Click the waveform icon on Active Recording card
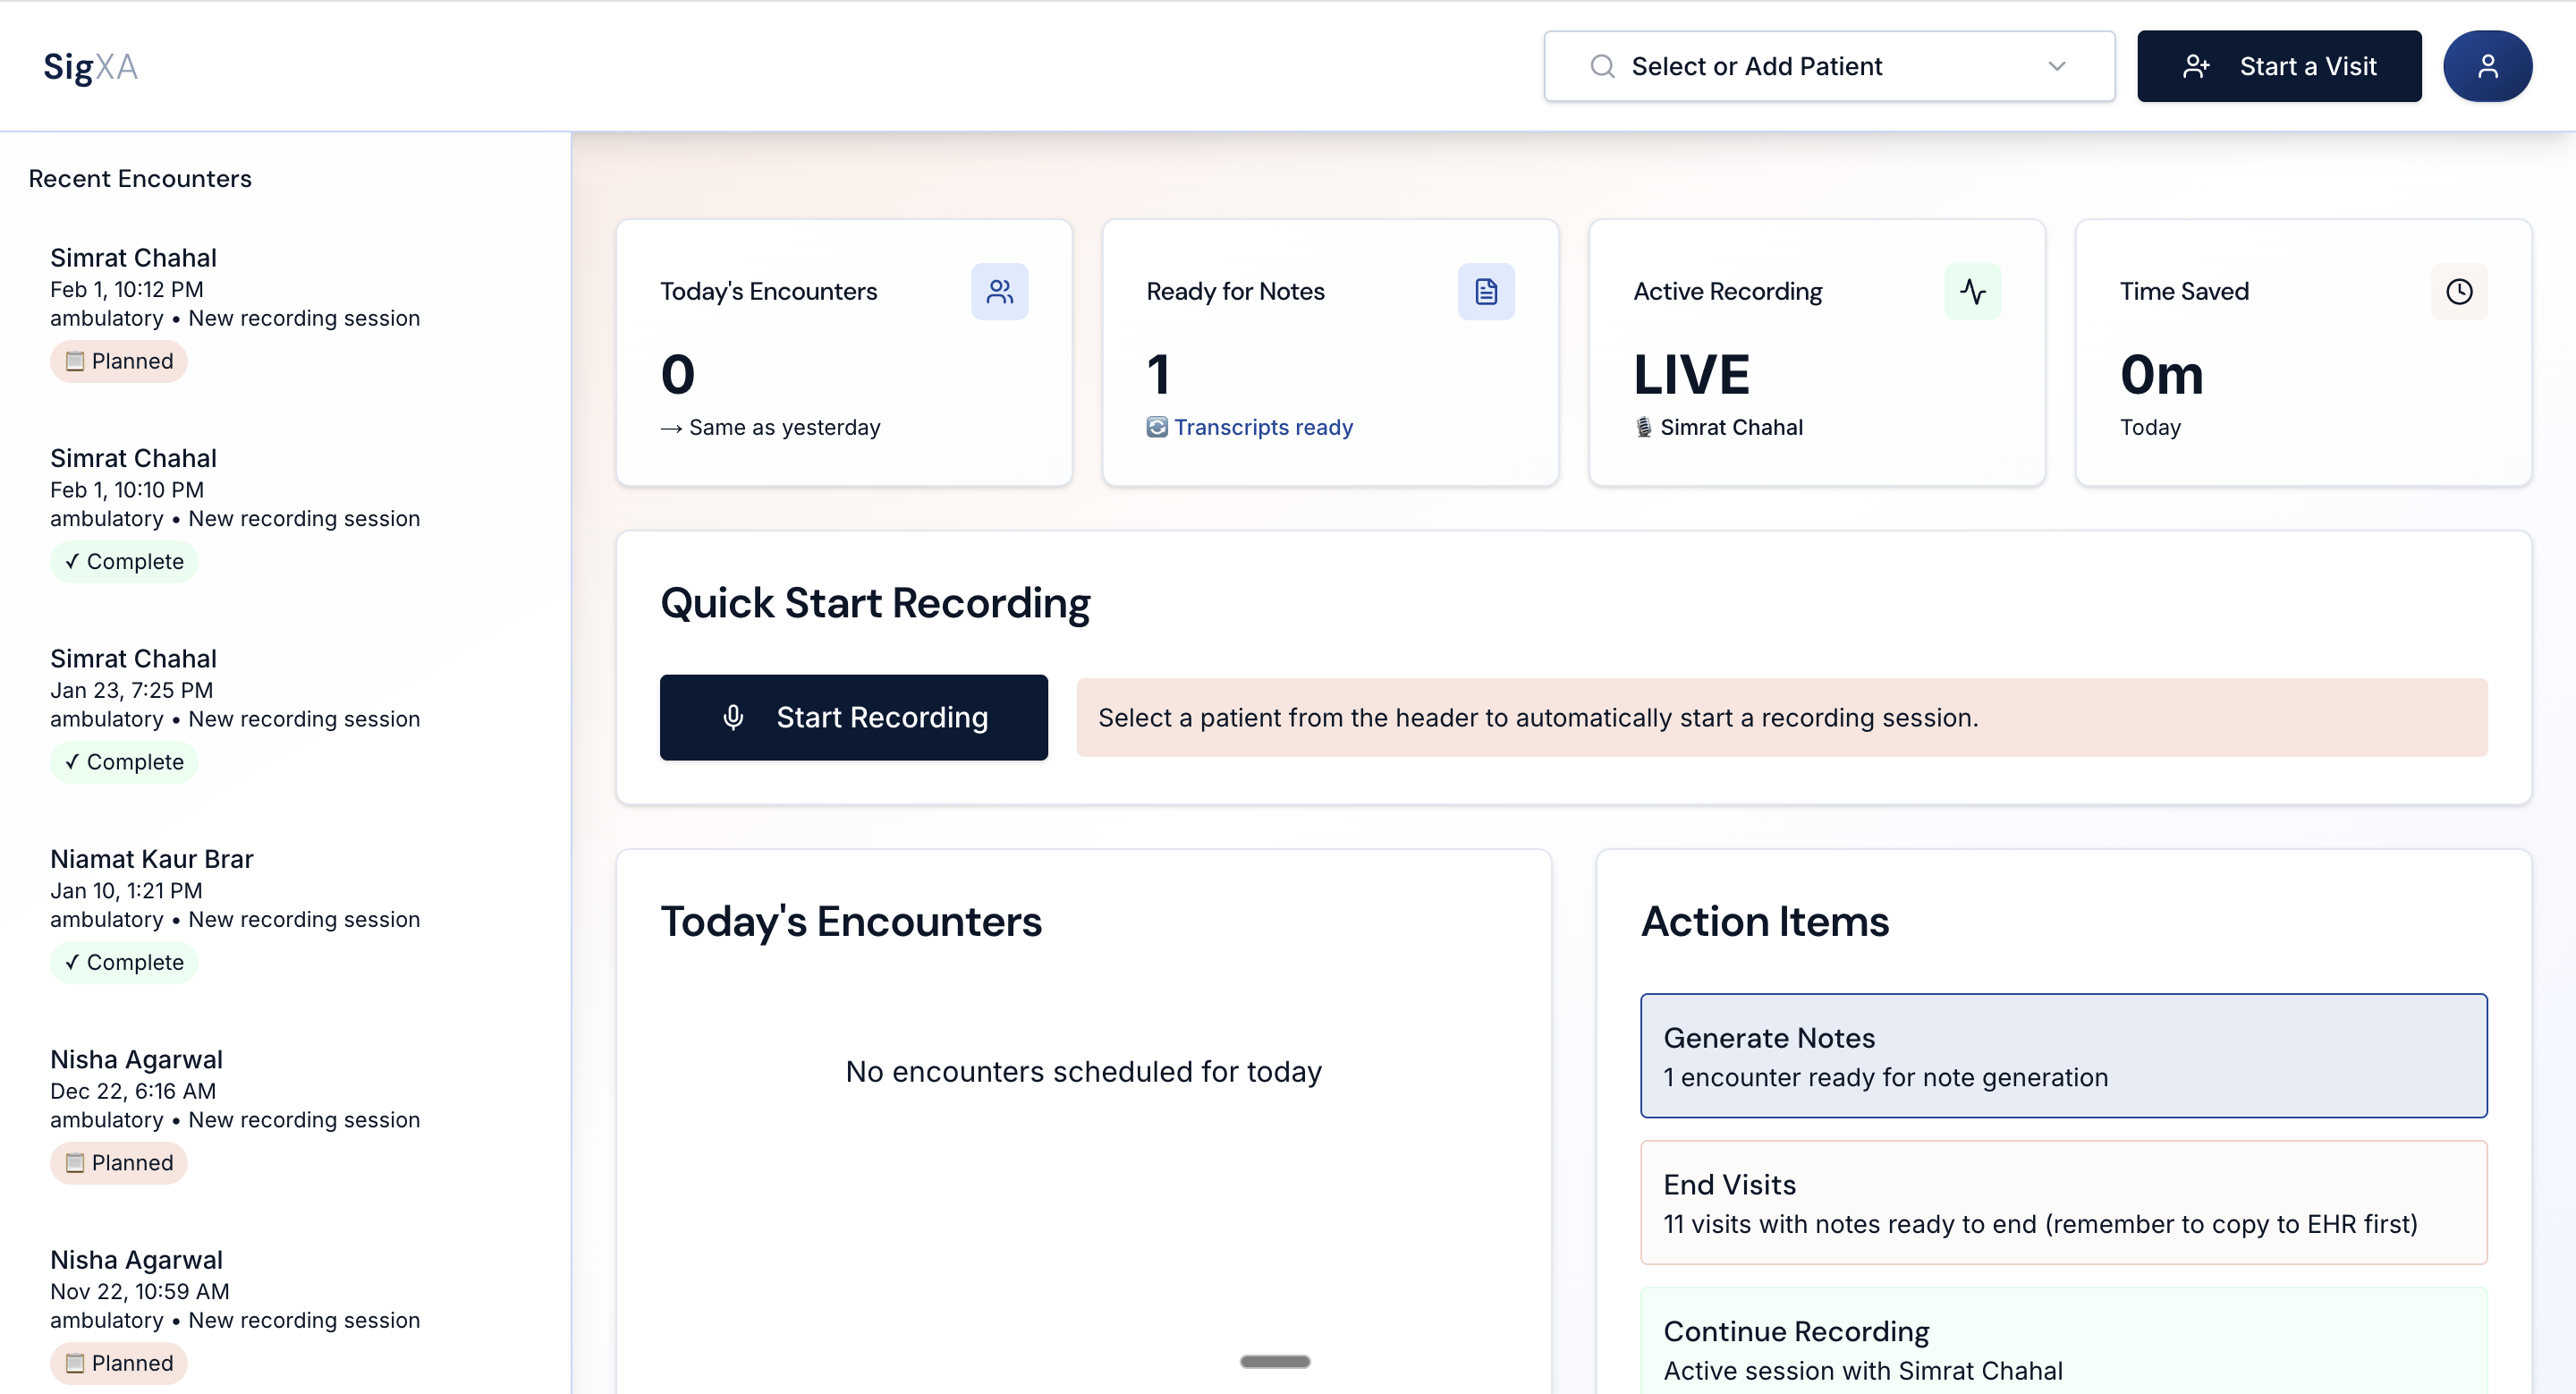Image resolution: width=2576 pixels, height=1394 pixels. tap(1973, 291)
